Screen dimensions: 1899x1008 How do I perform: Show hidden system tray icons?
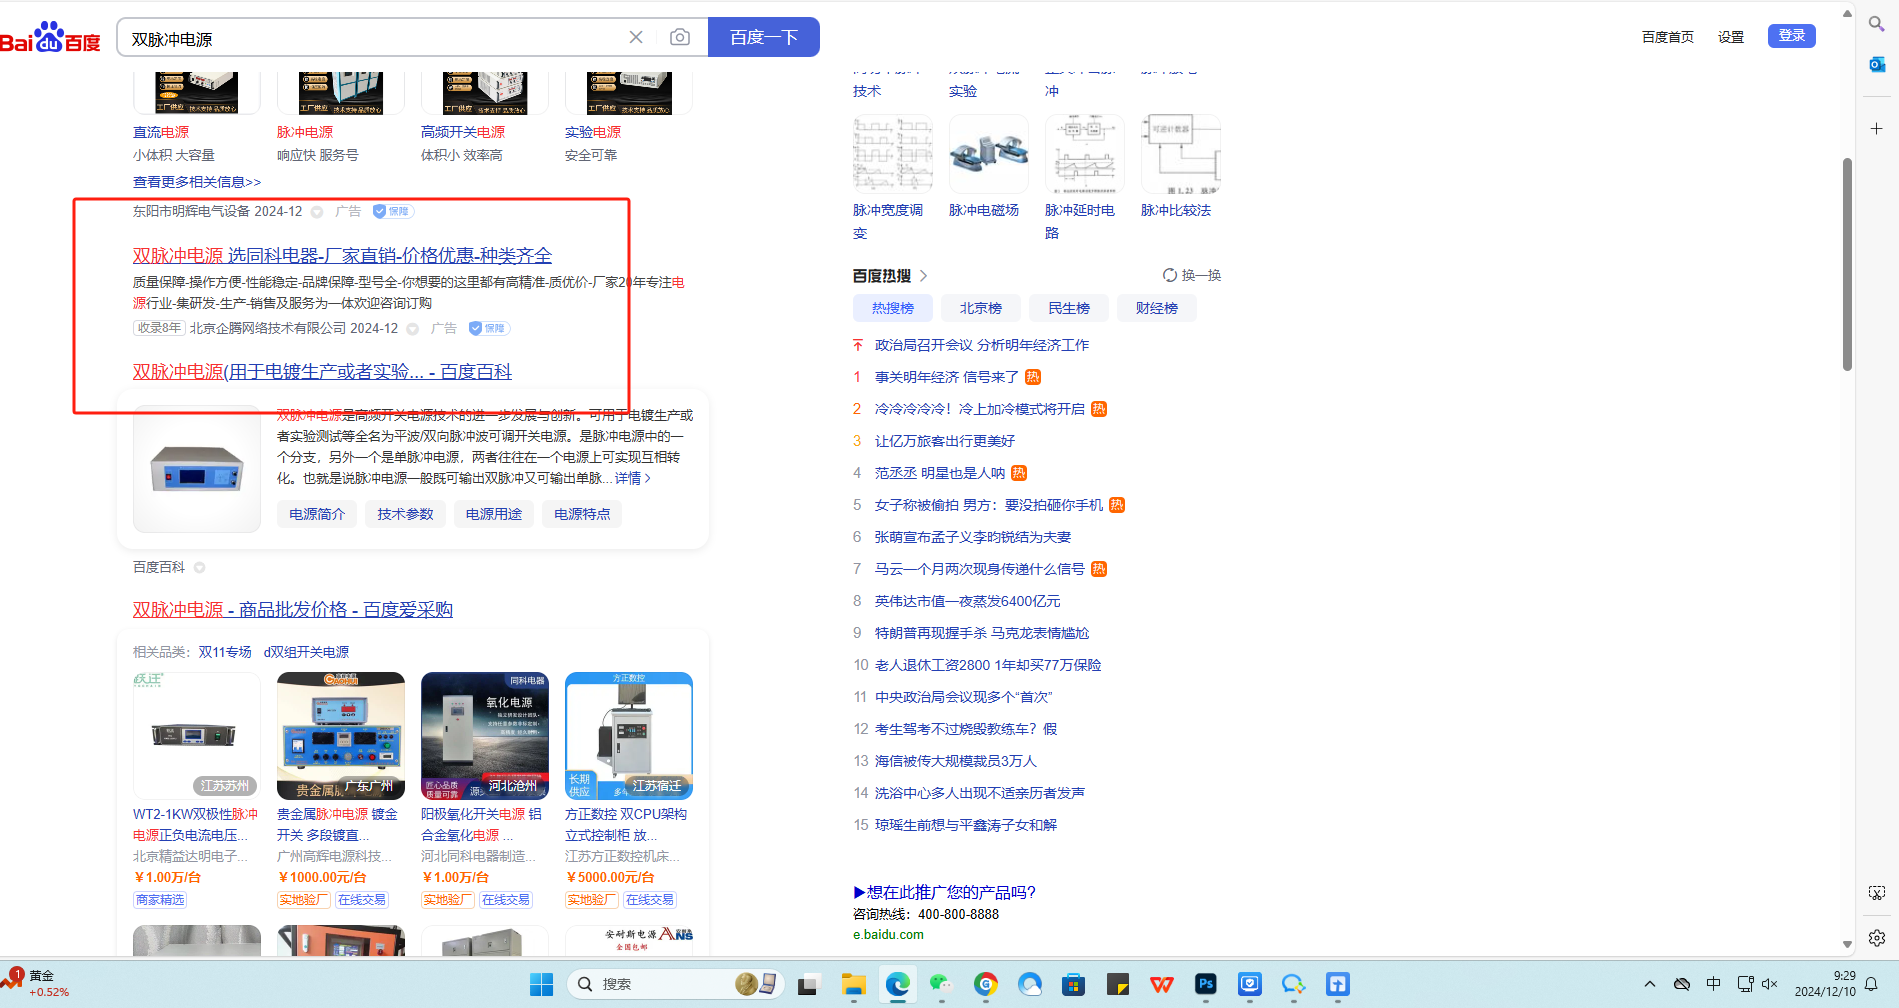pyautogui.click(x=1650, y=984)
